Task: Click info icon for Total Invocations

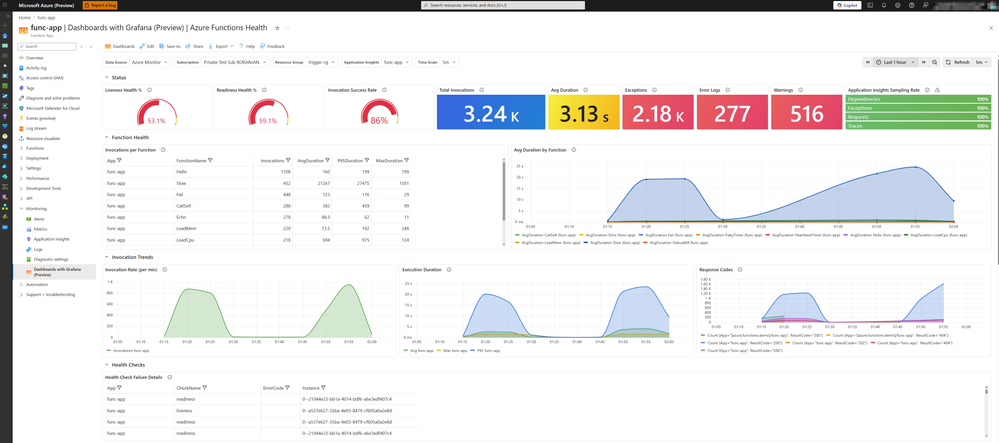Action: click(x=482, y=91)
